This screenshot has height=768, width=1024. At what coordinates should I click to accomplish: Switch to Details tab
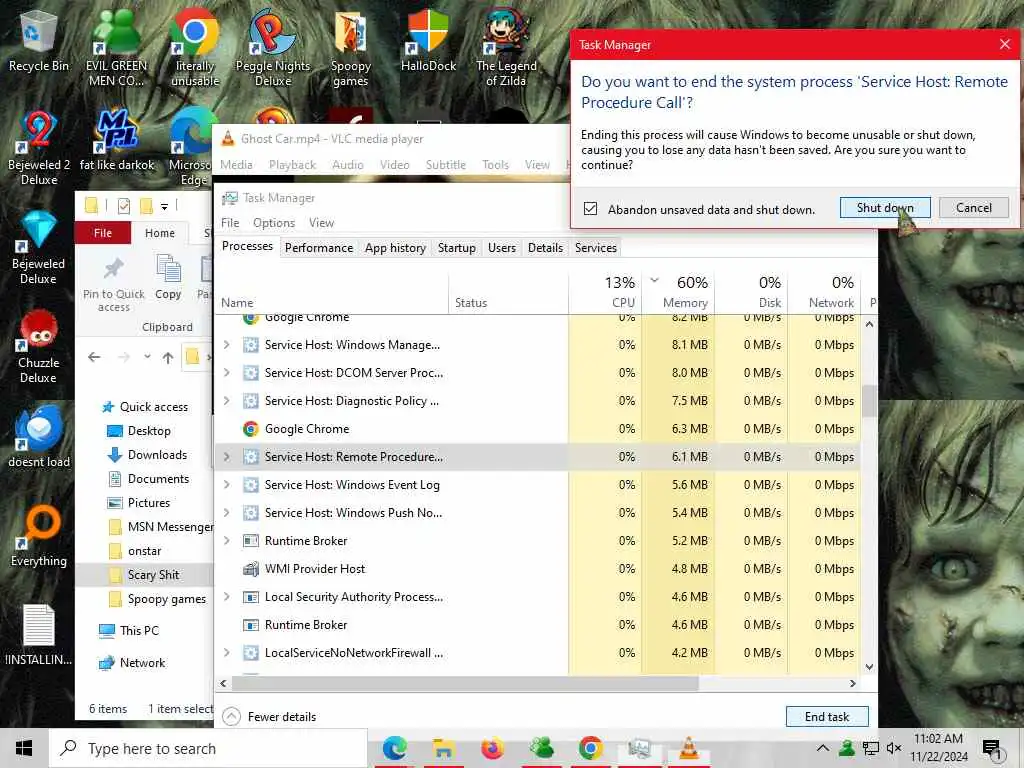tap(545, 248)
